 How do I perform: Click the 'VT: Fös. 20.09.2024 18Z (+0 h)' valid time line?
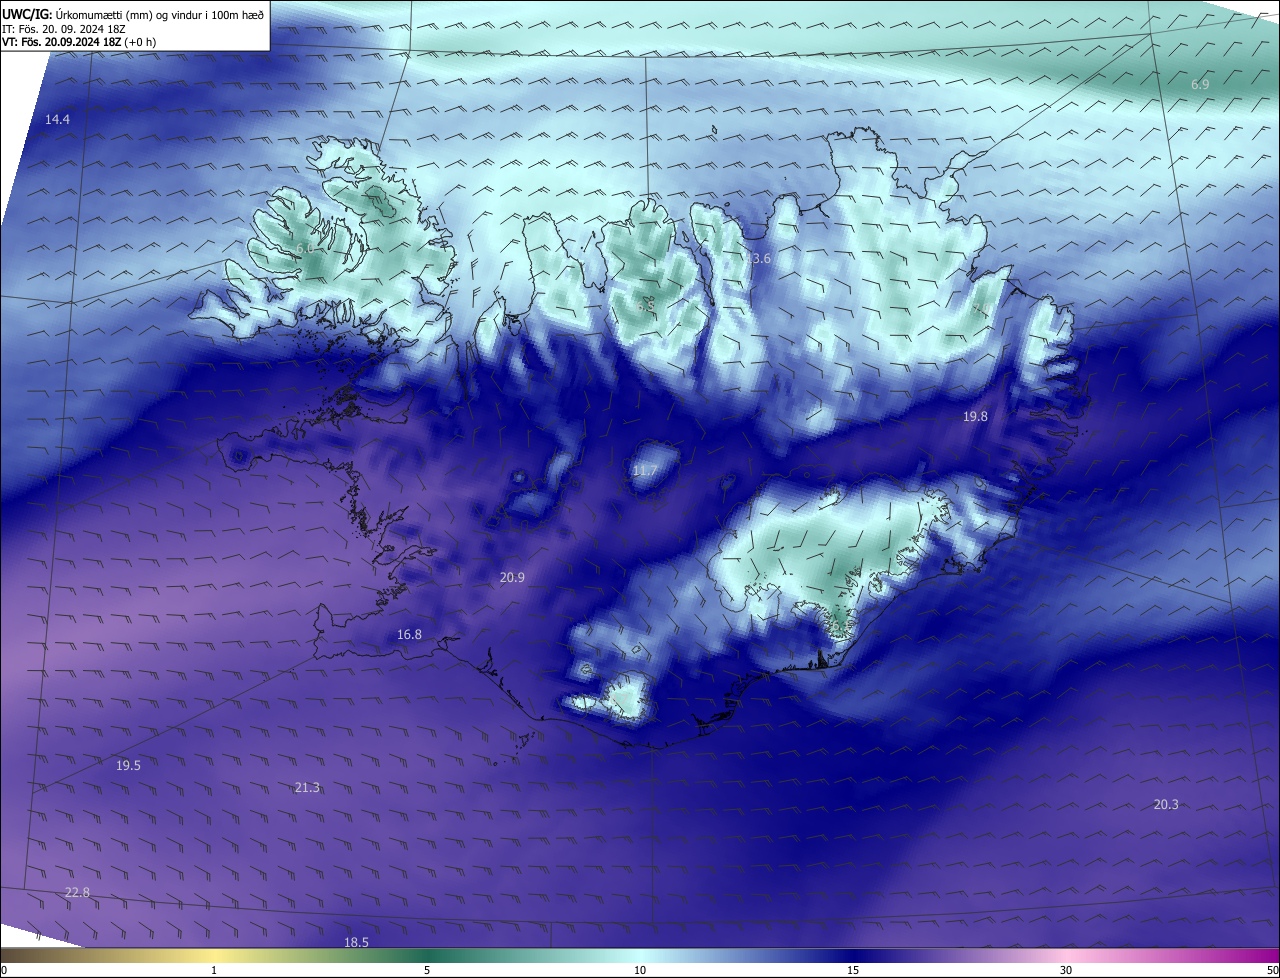point(79,42)
